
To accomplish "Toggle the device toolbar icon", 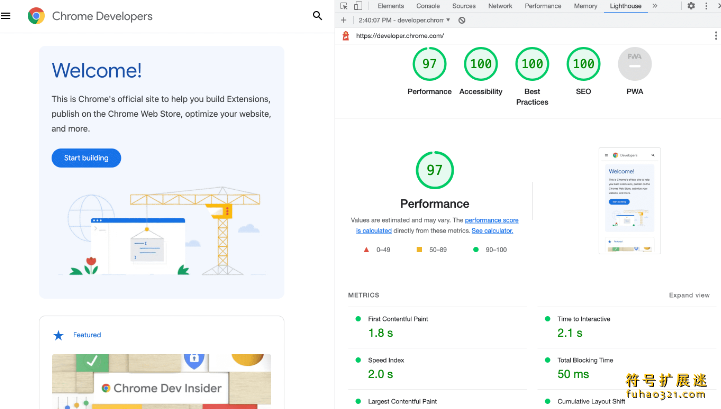I will click(358, 6).
